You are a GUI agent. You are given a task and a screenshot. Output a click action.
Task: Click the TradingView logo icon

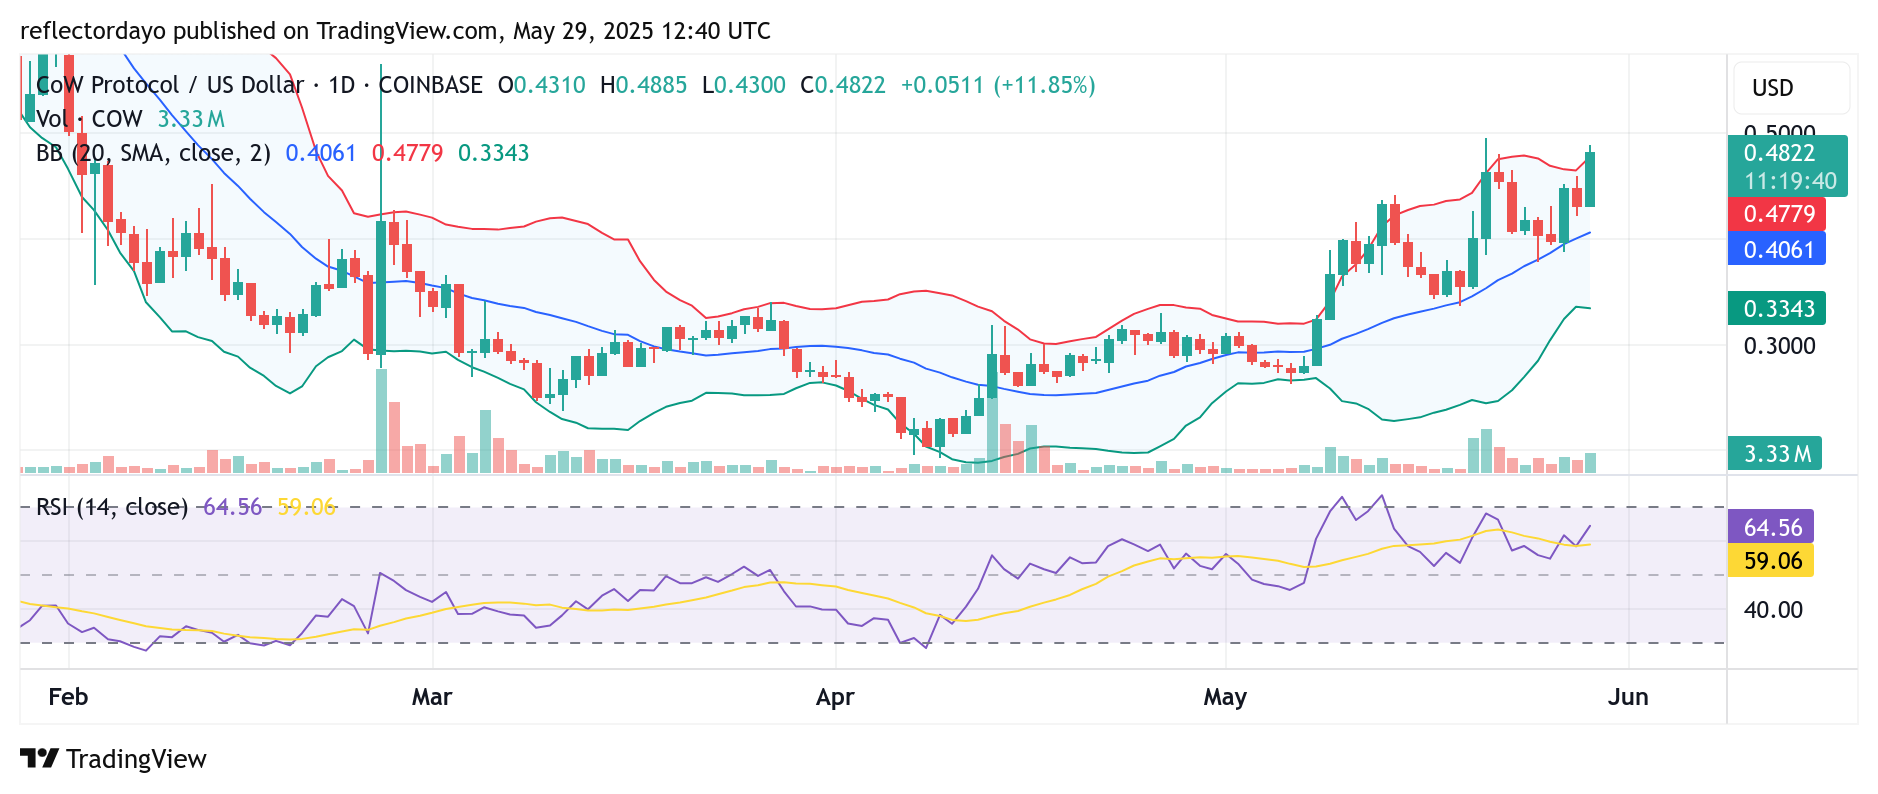[x=39, y=759]
